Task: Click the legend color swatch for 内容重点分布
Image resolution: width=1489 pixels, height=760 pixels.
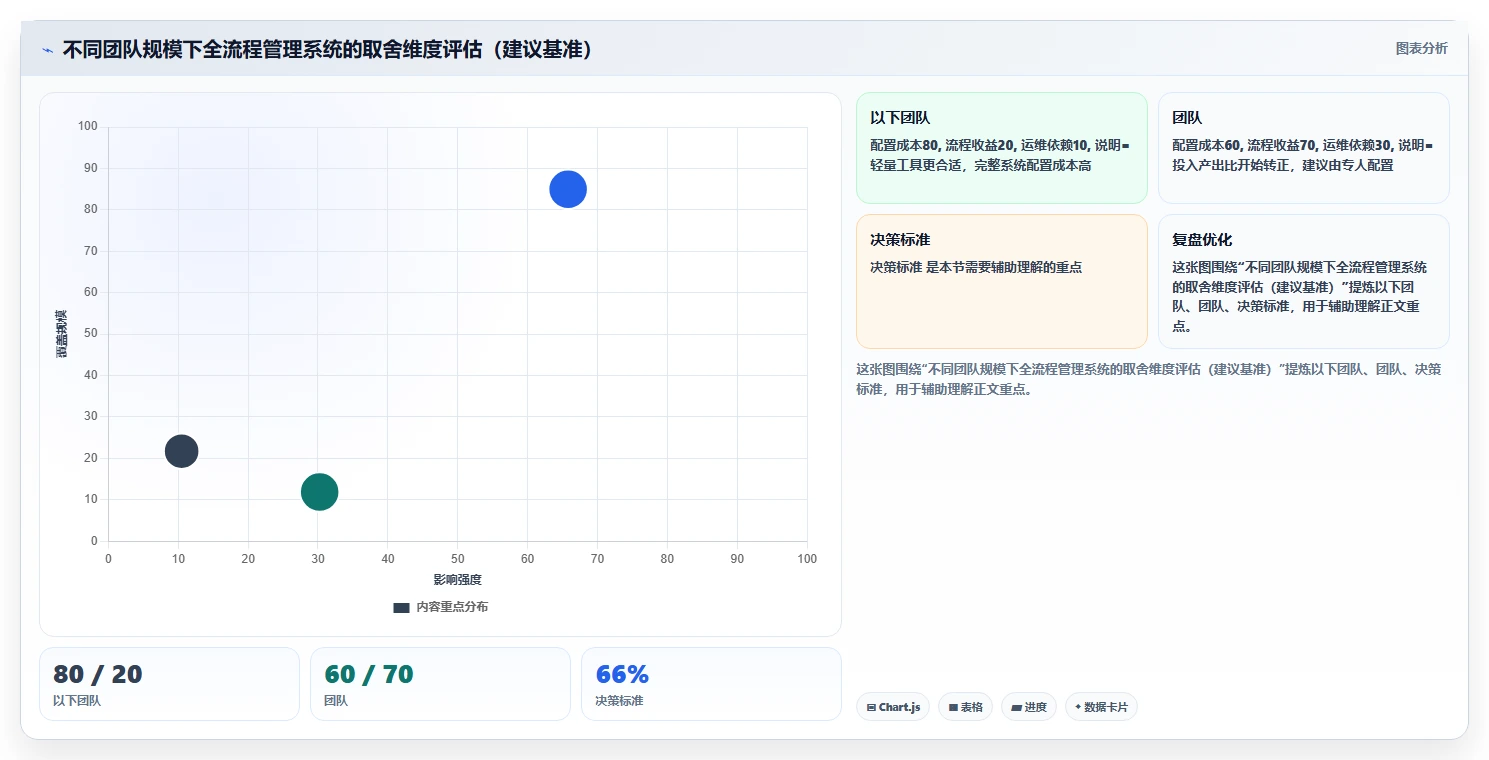Action: (x=401, y=607)
